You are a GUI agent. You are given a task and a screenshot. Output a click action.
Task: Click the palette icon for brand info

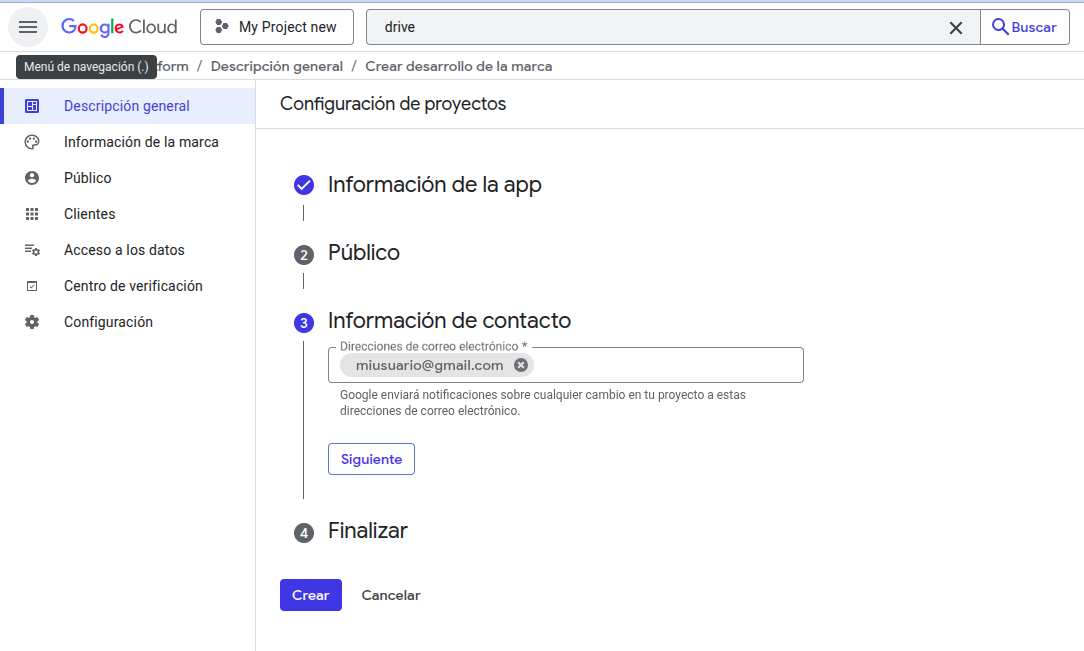(x=32, y=142)
